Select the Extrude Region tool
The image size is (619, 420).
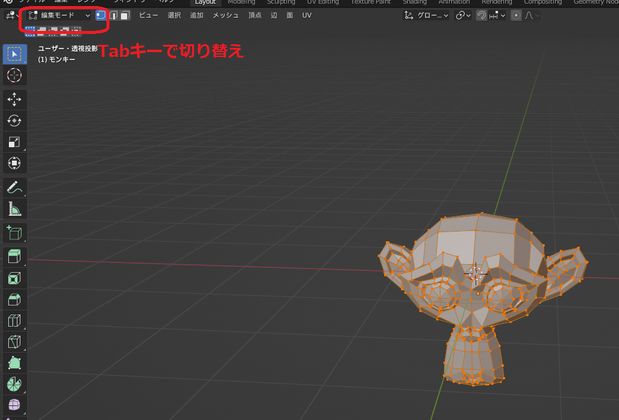point(15,257)
